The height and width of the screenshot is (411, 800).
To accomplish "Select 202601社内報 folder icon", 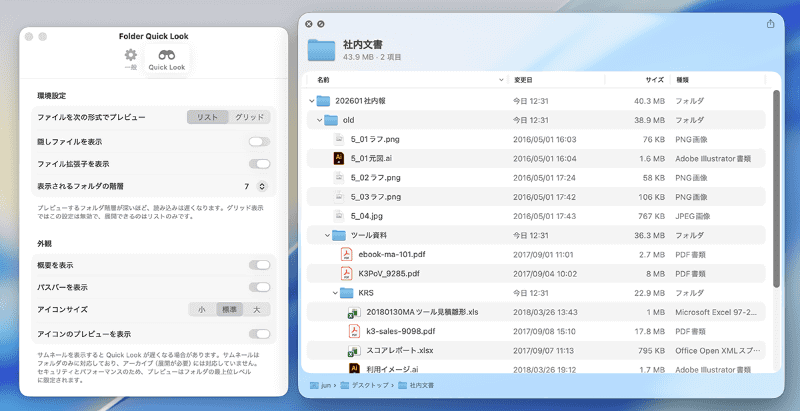I will click(323, 101).
